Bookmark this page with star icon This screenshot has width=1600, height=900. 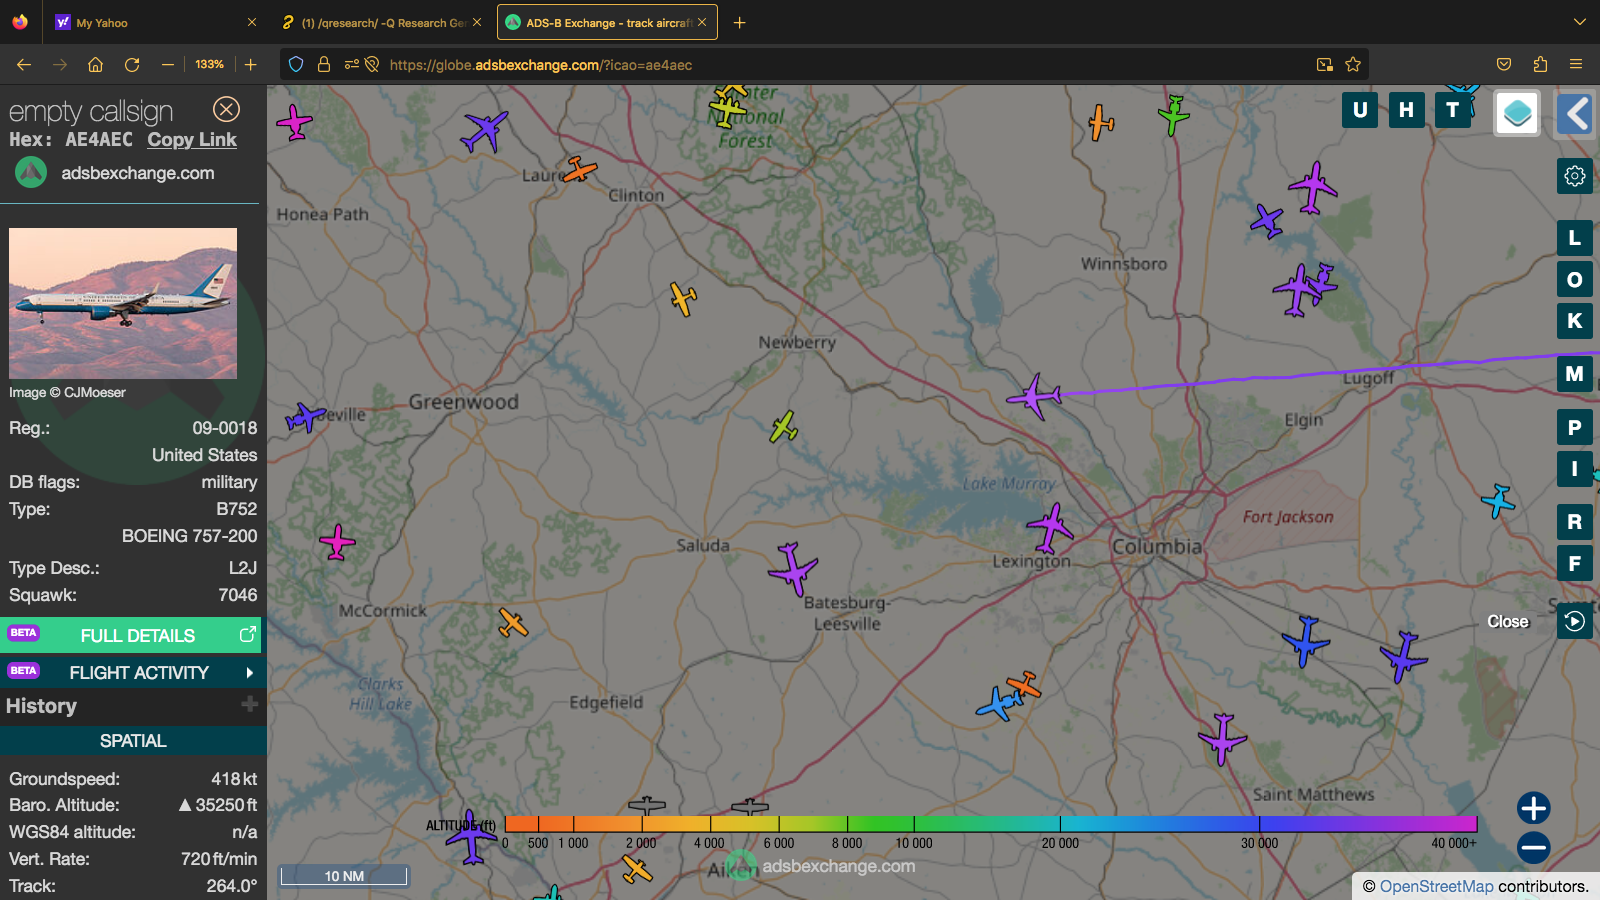click(x=1353, y=64)
